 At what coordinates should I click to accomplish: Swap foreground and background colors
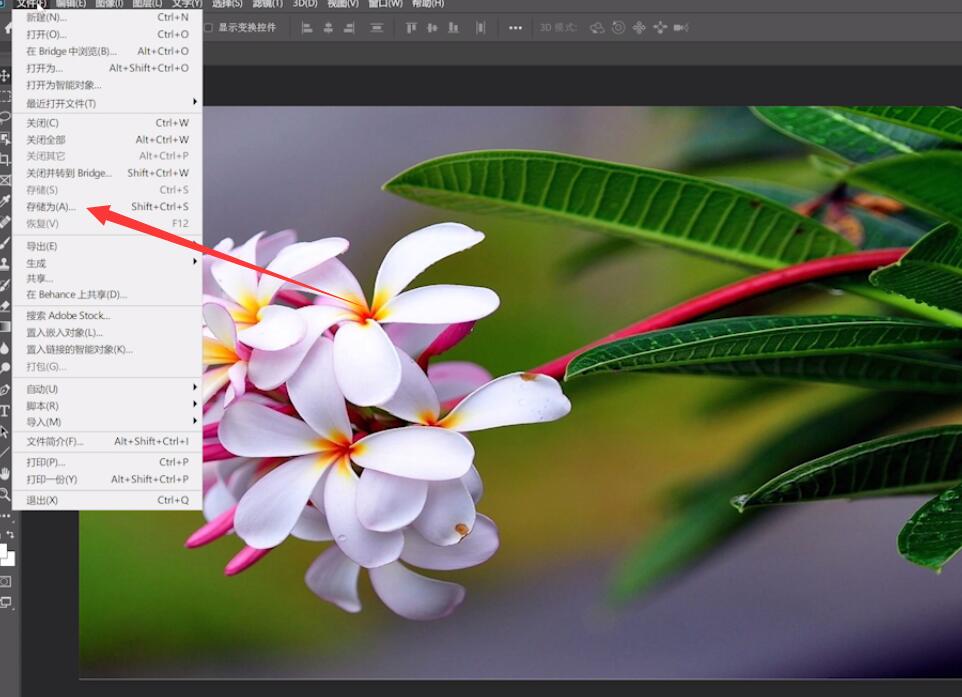point(10,534)
